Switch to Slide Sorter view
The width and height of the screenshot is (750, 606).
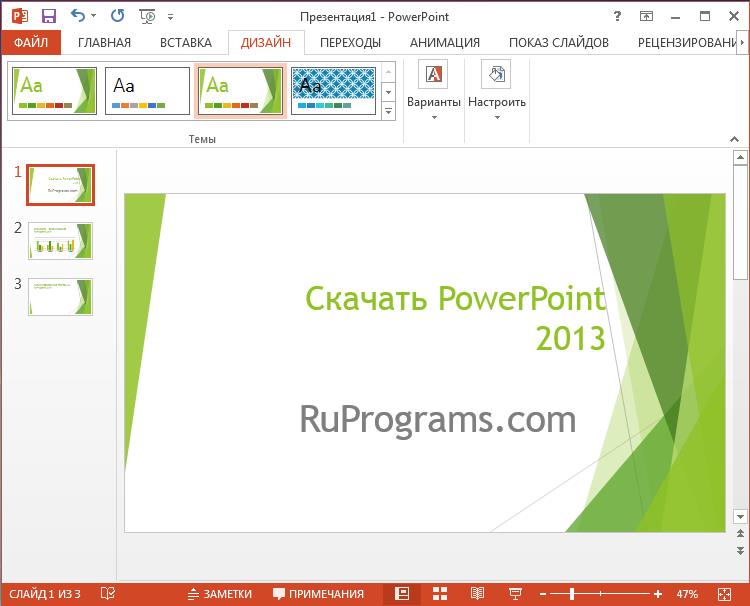click(x=440, y=594)
